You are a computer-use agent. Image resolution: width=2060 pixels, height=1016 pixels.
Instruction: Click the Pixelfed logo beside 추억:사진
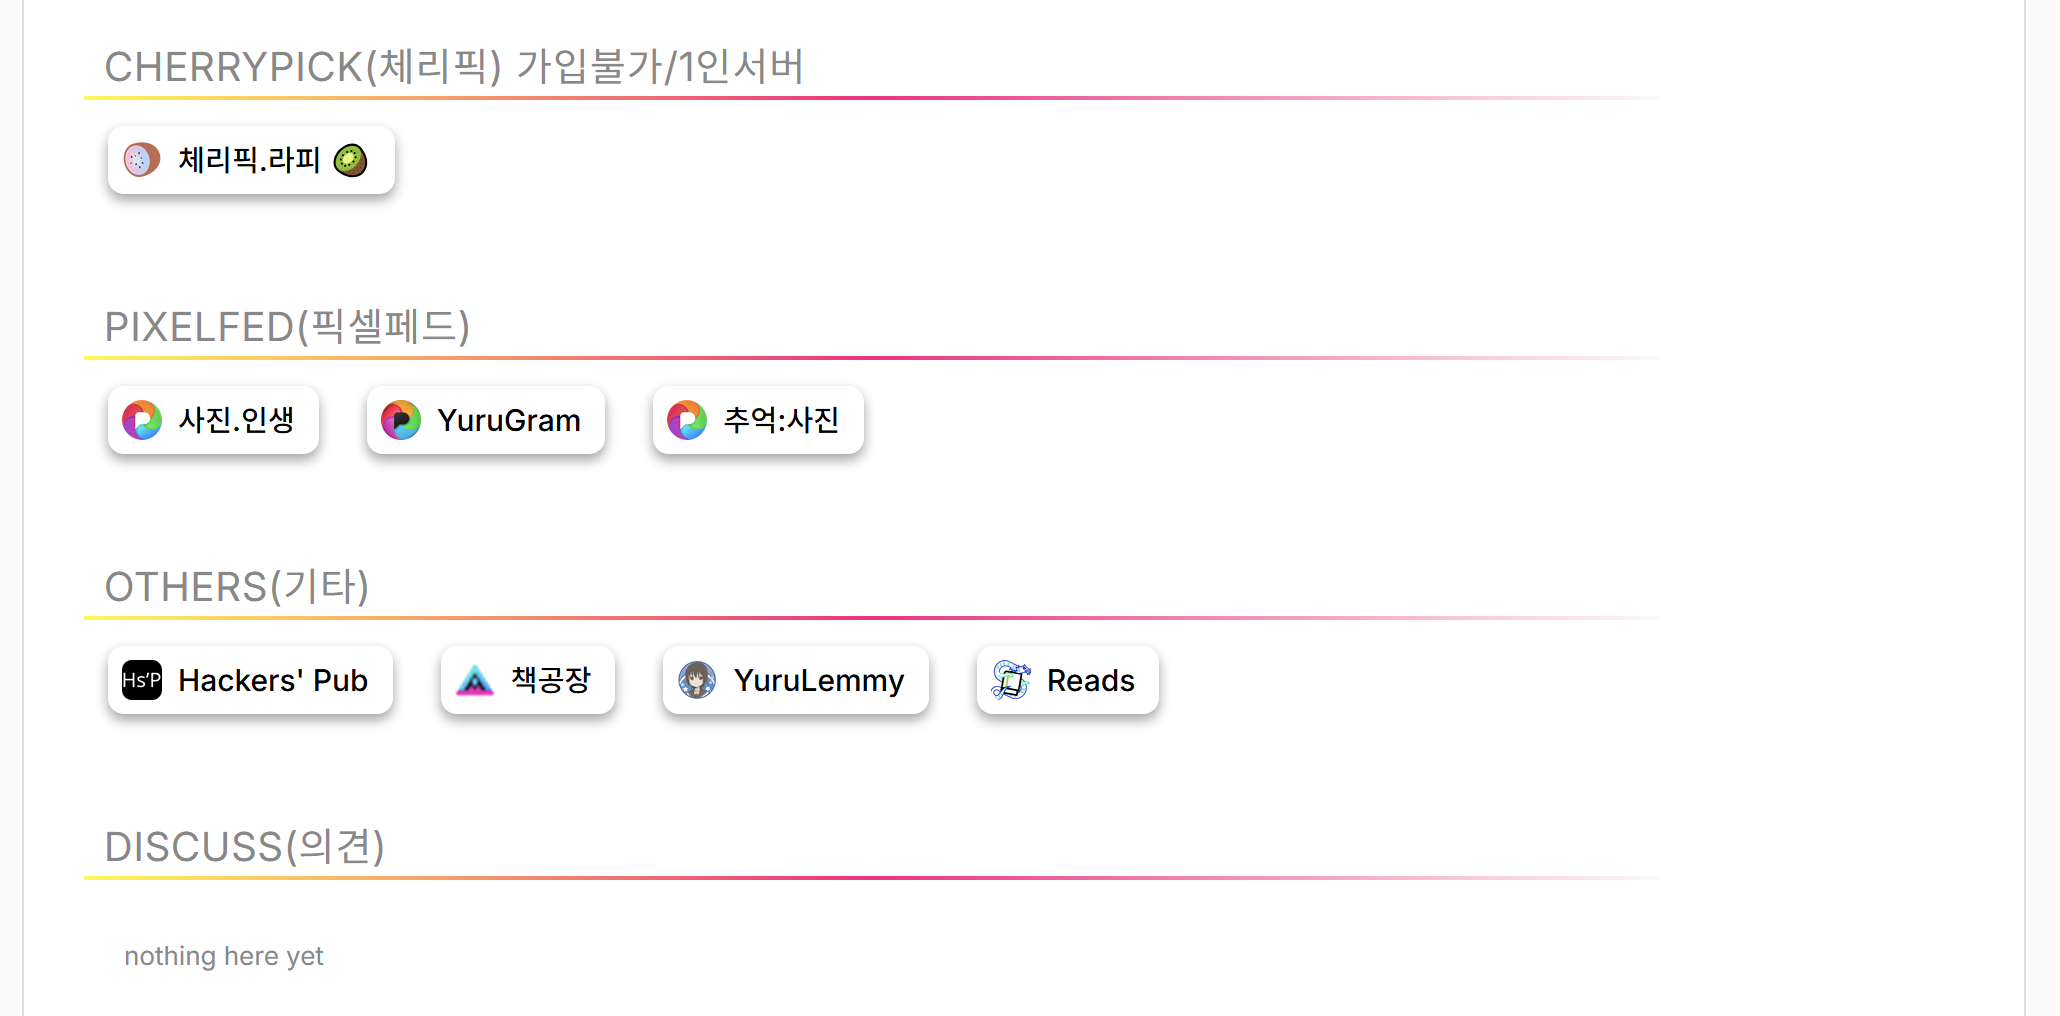pyautogui.click(x=687, y=420)
